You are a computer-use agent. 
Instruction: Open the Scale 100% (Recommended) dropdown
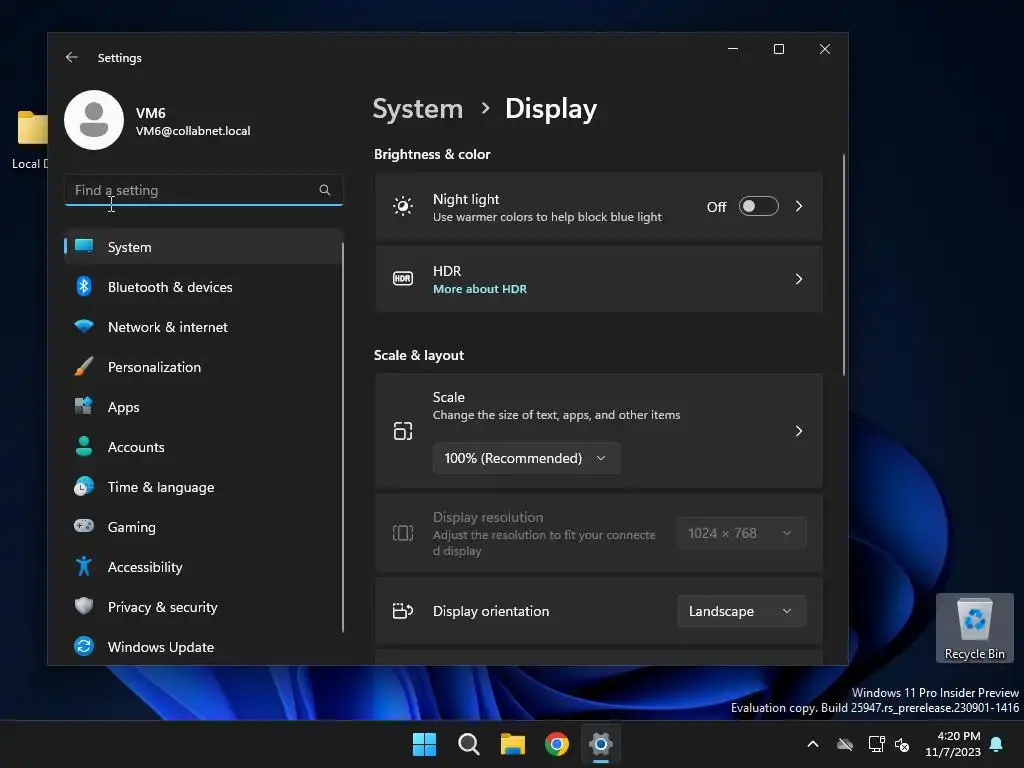click(x=526, y=458)
